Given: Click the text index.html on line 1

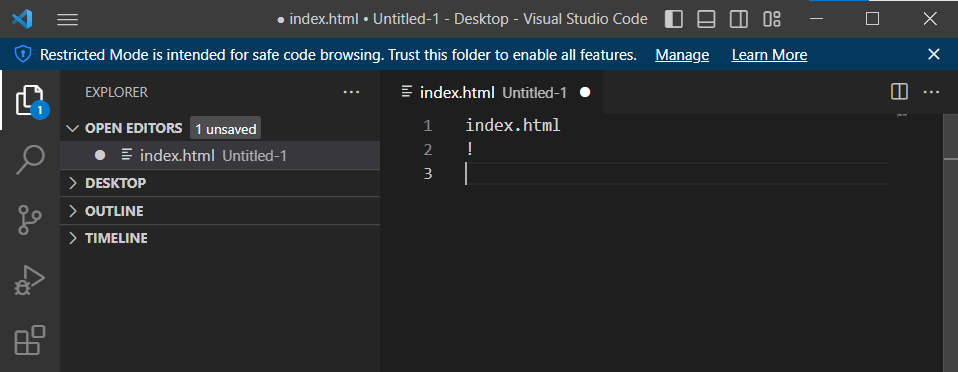Looking at the screenshot, I should [513, 126].
